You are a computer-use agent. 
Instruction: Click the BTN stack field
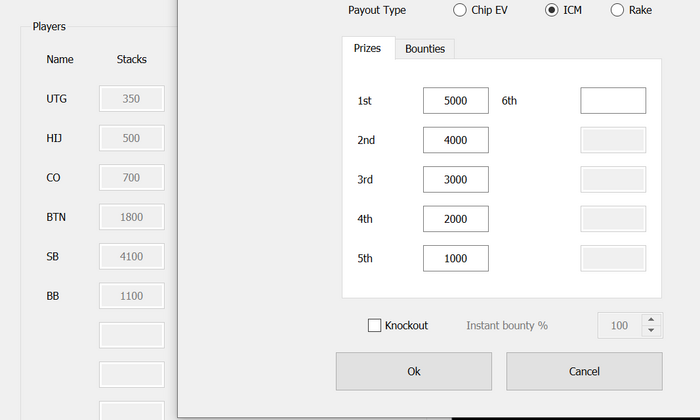tap(131, 217)
